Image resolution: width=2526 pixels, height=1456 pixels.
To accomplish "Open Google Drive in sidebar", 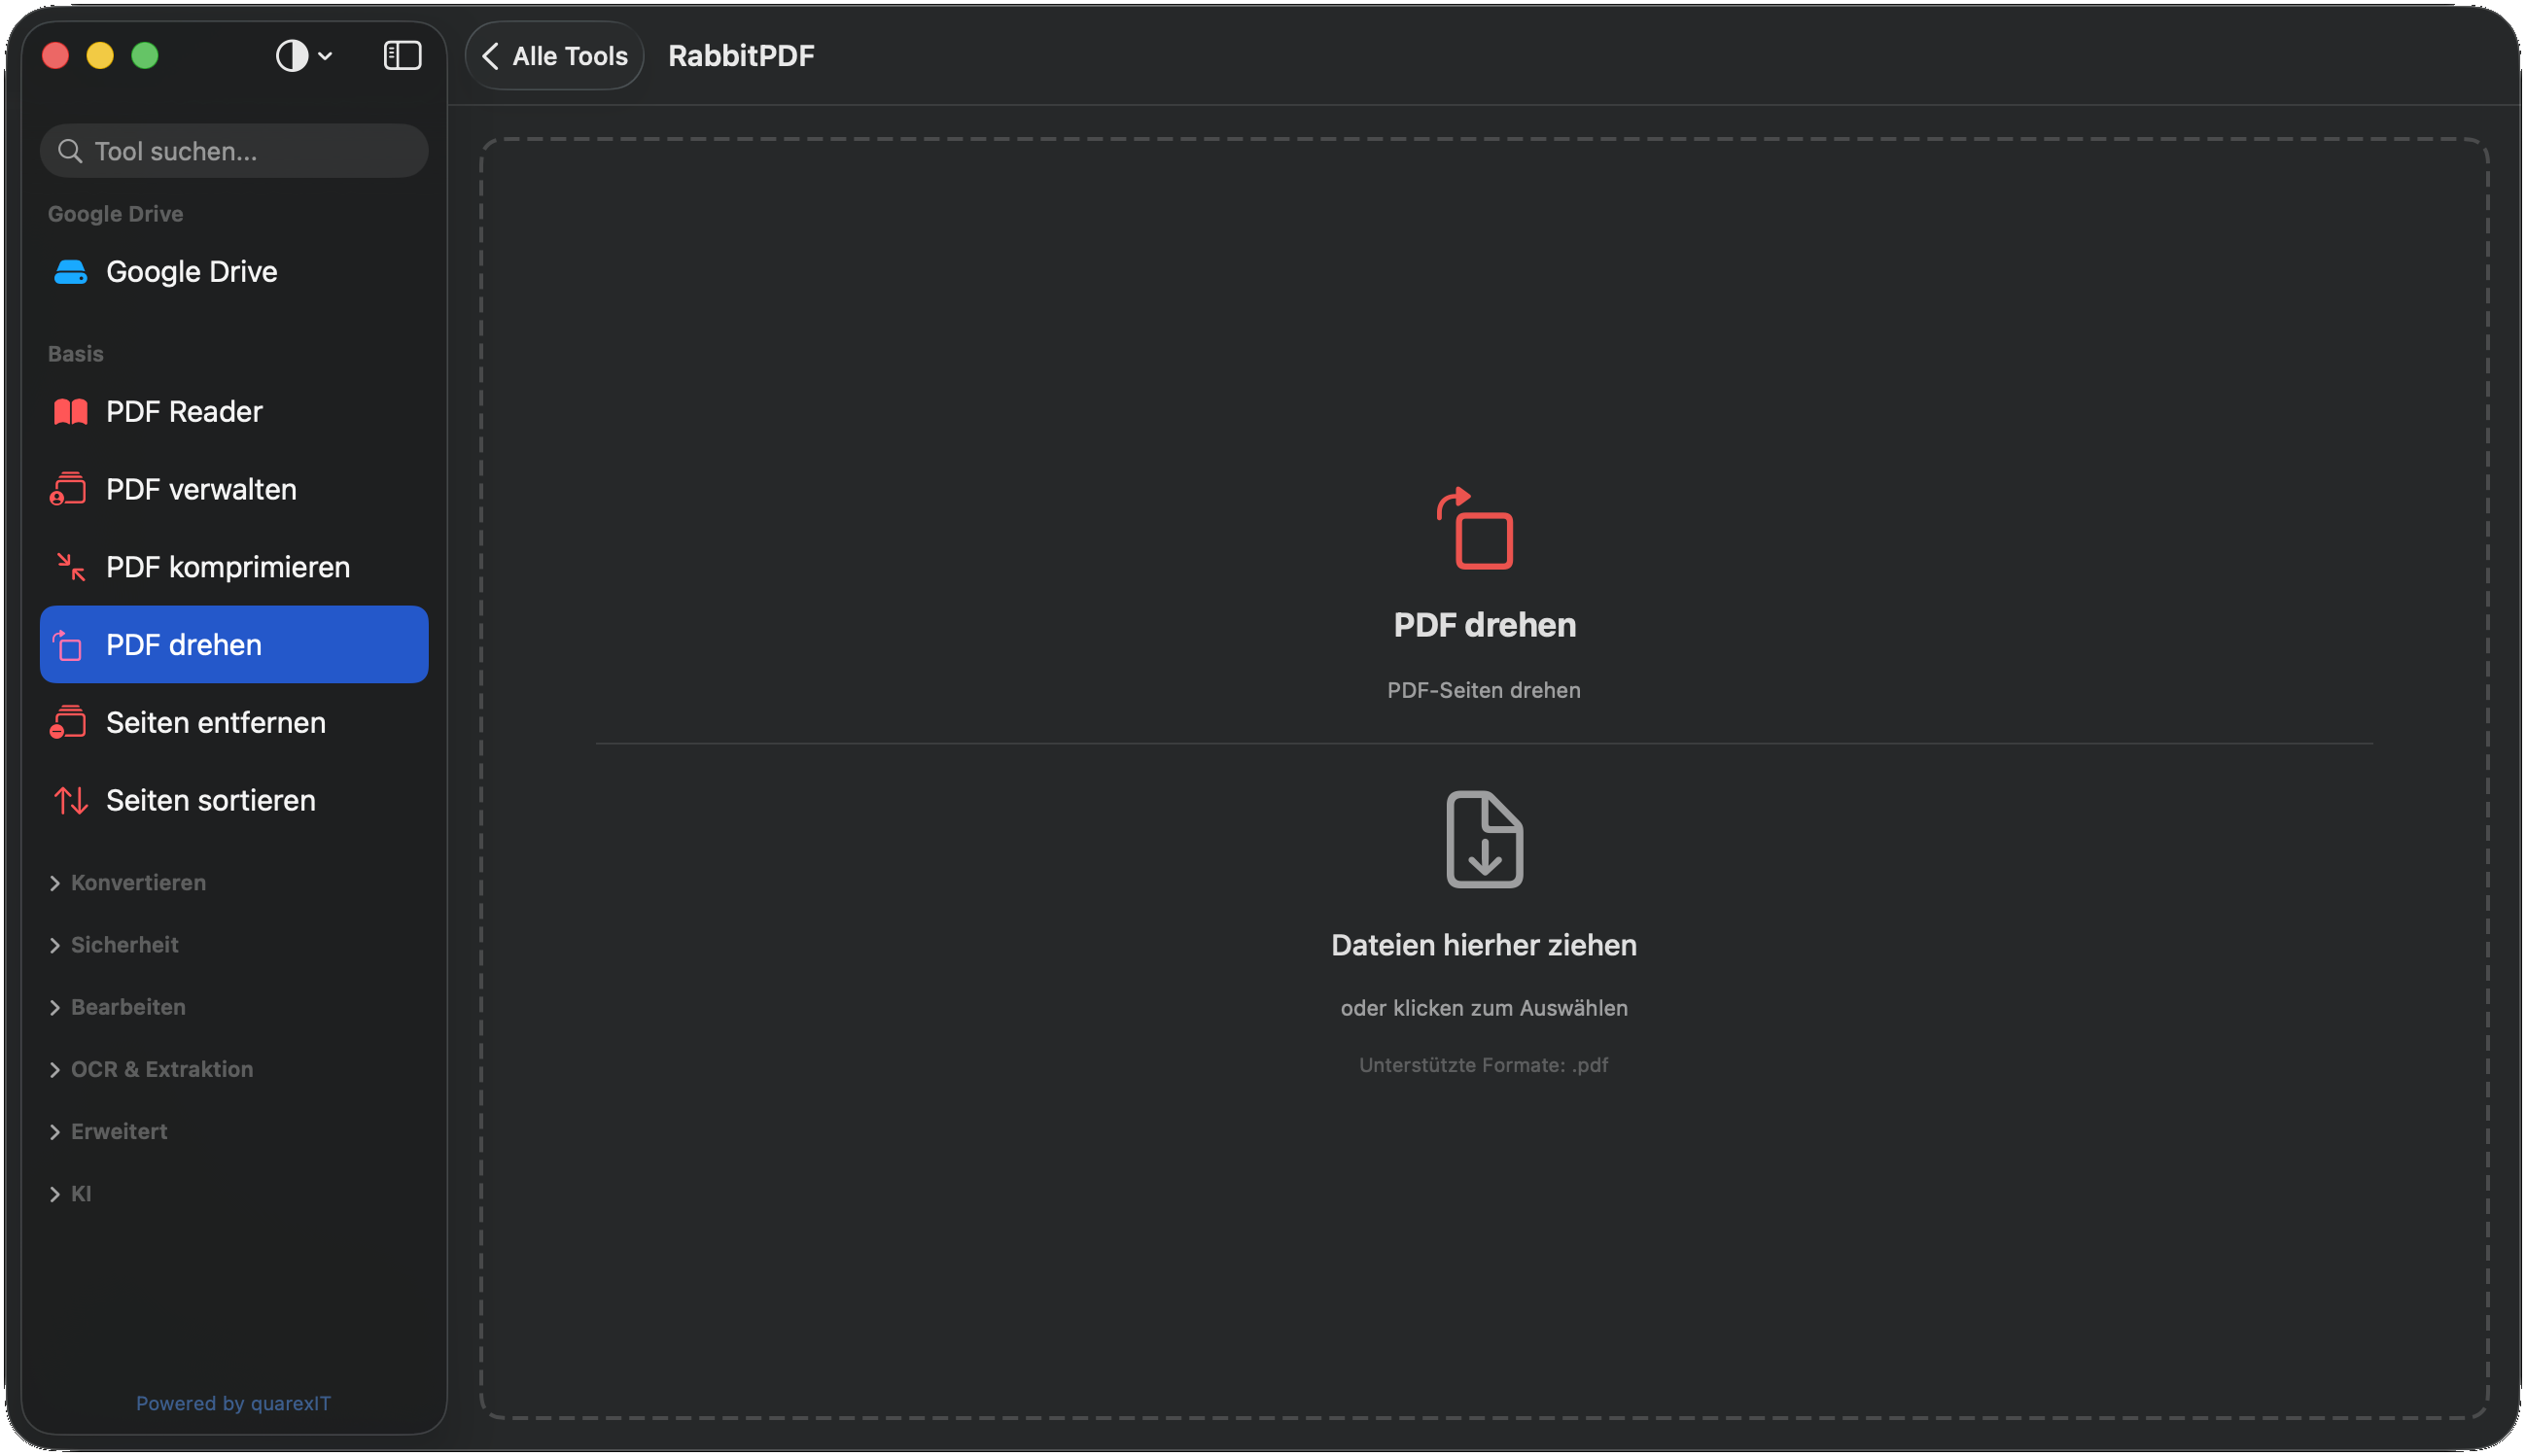I will 234,272.
